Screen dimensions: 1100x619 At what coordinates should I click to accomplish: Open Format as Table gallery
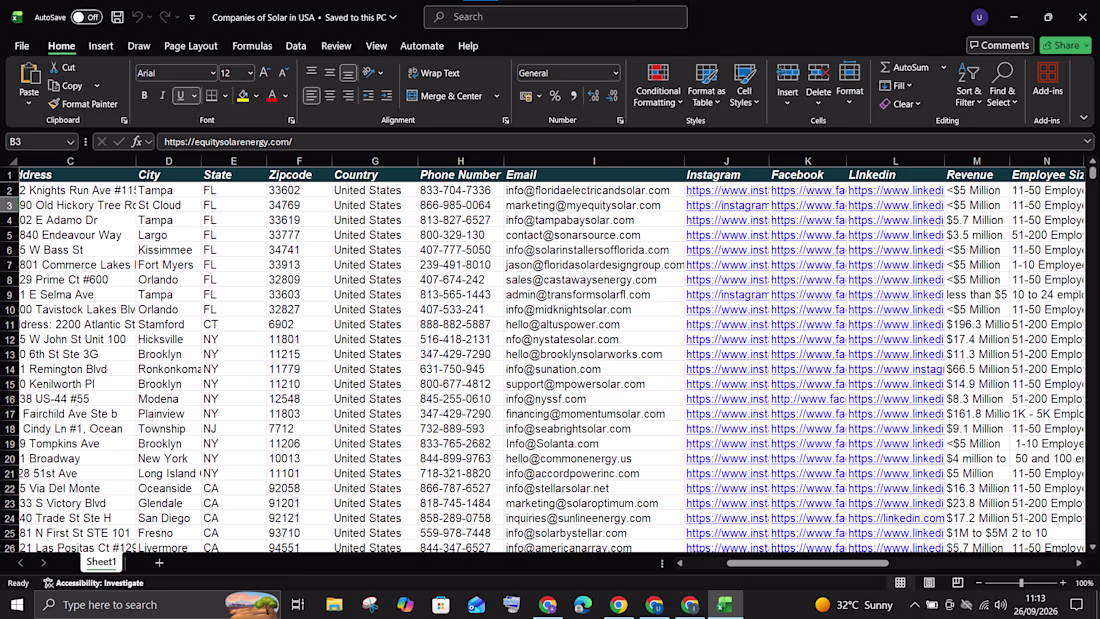pos(706,85)
